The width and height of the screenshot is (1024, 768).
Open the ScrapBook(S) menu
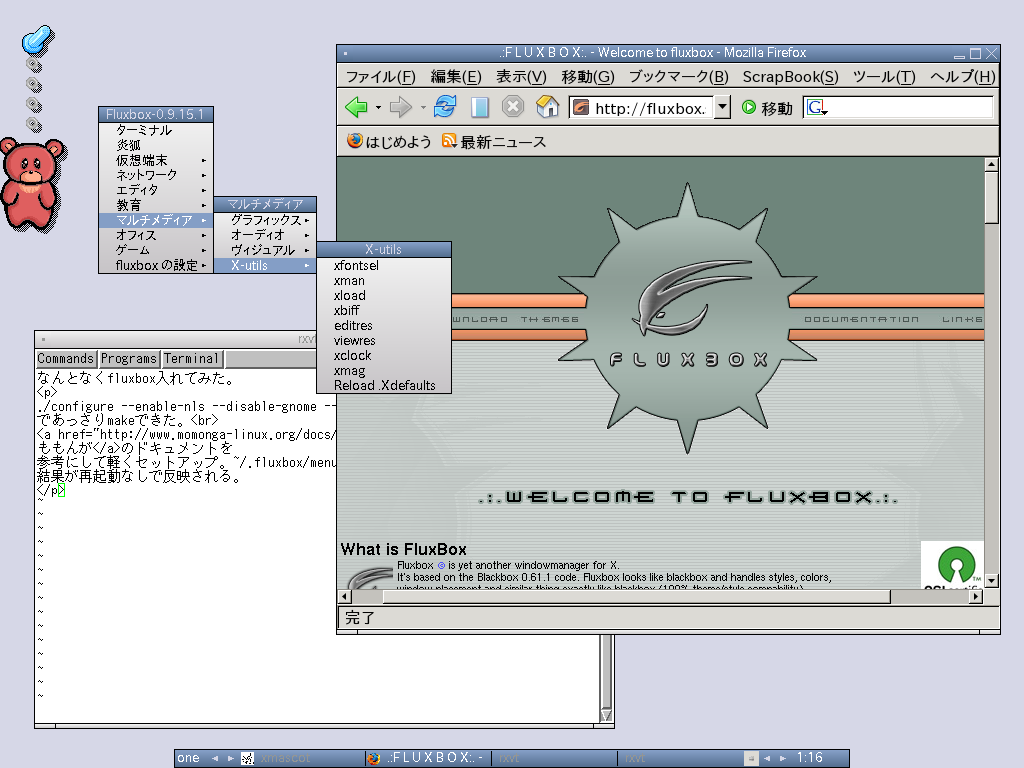[x=790, y=77]
